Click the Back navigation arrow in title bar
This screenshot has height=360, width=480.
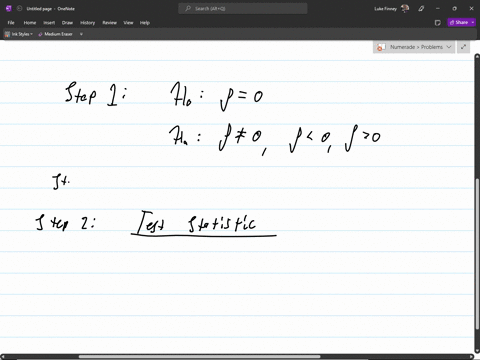pyautogui.click(x=19, y=9)
